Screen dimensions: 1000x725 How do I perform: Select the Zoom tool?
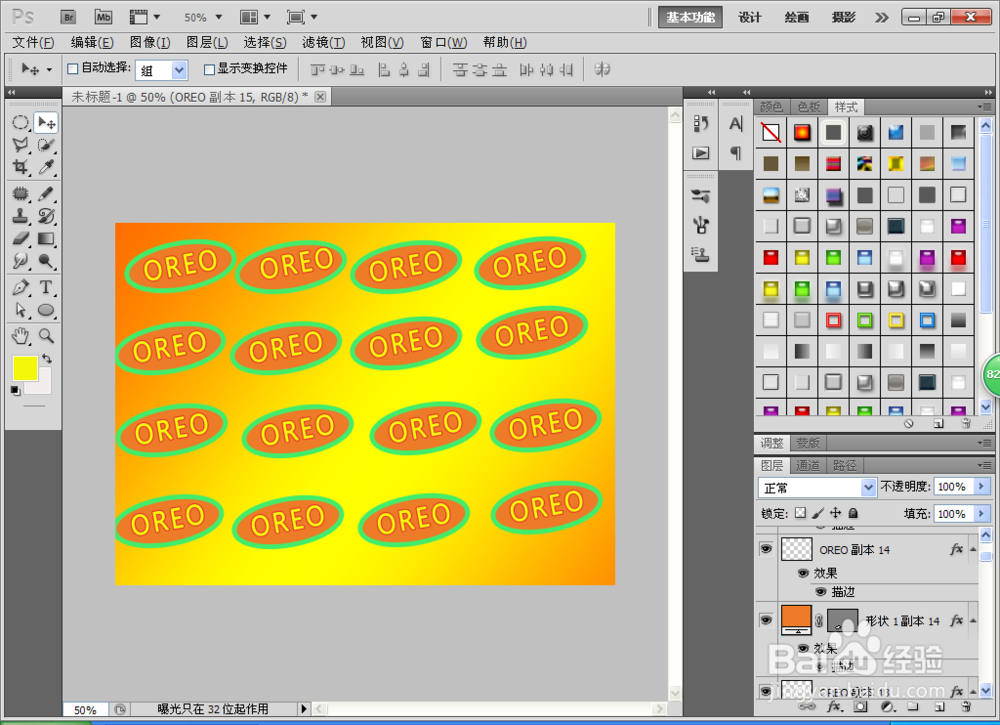[x=46, y=335]
